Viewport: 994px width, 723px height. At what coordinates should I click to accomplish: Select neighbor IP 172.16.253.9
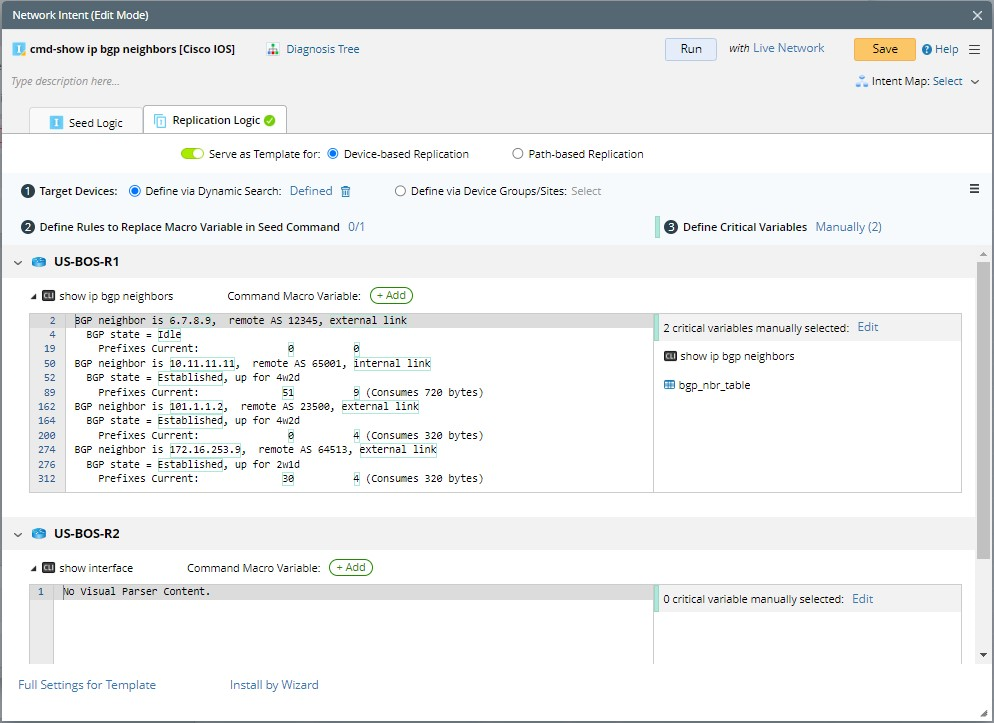(x=205, y=450)
